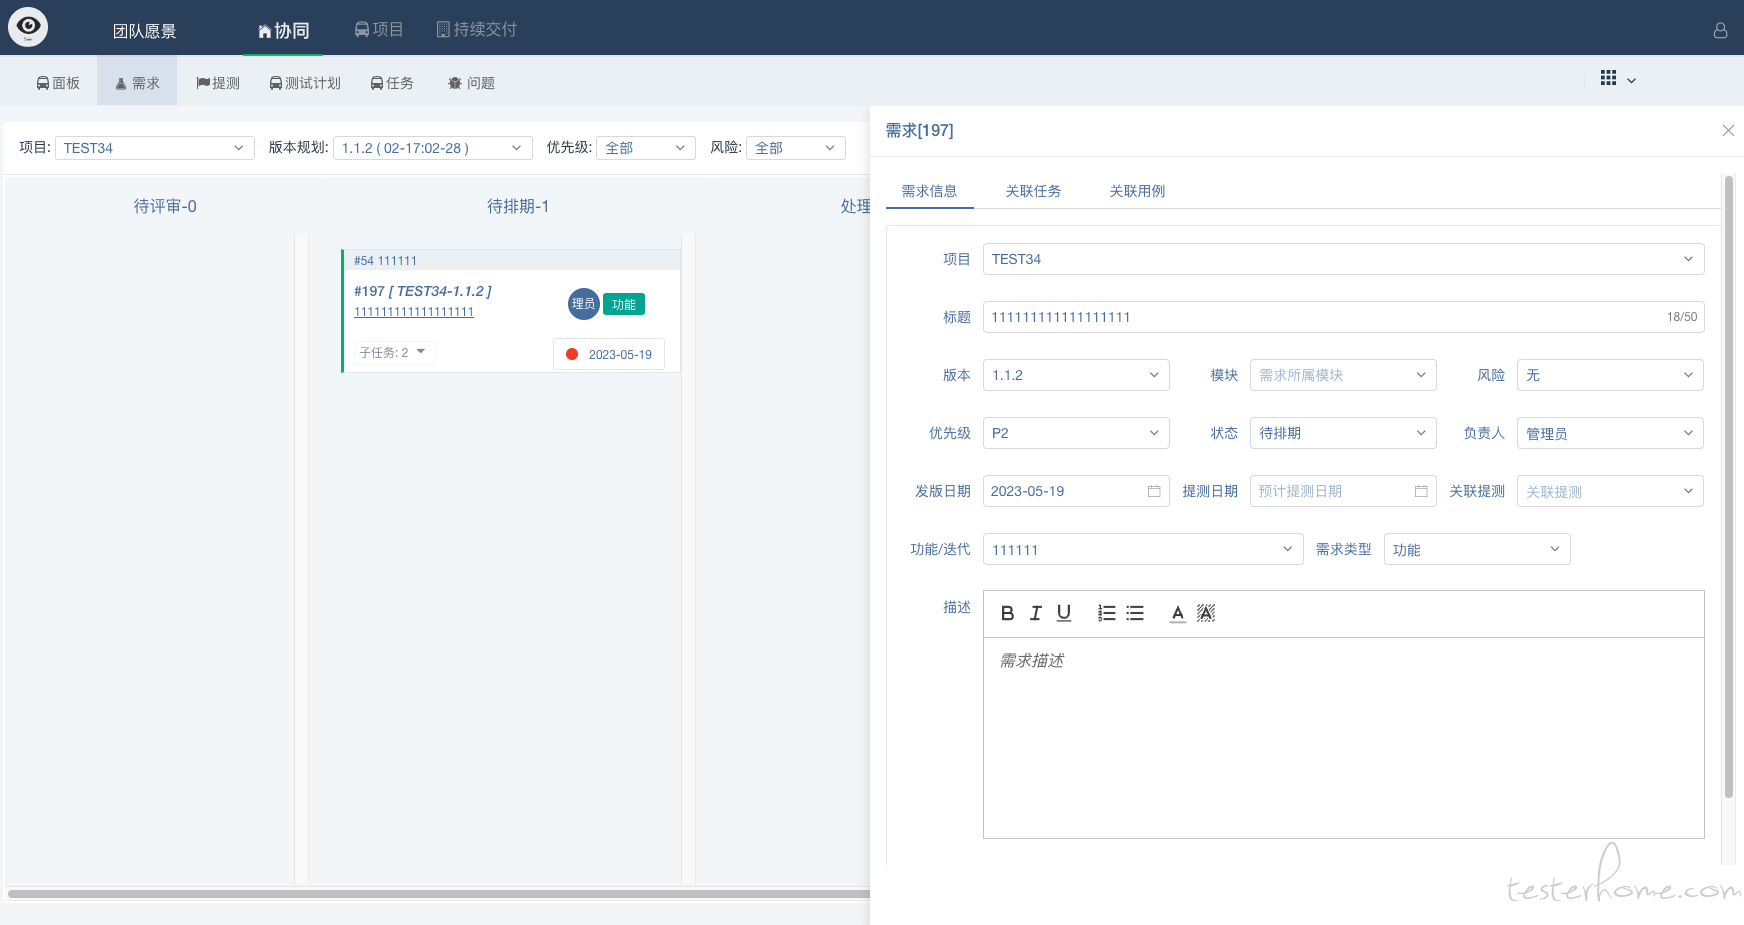This screenshot has height=925, width=1744.
Task: Open the font color picker
Action: [x=1178, y=613]
